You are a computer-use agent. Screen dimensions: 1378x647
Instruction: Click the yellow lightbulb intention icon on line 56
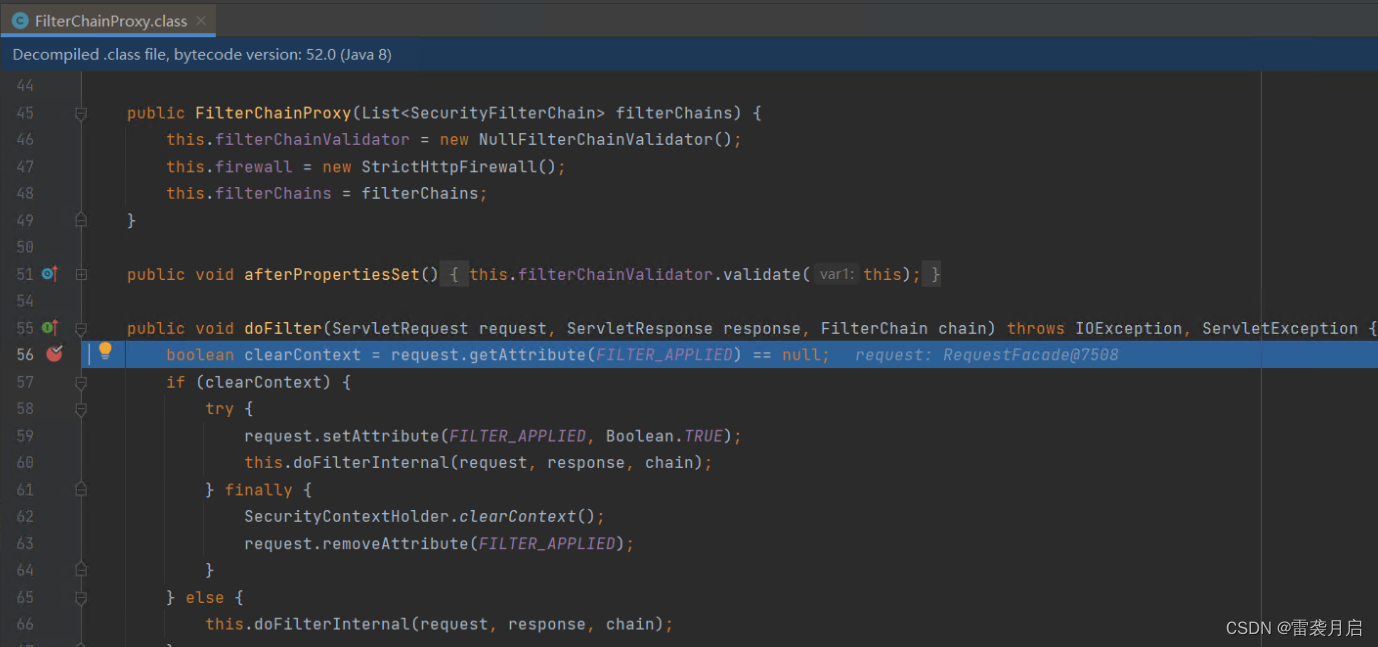105,350
